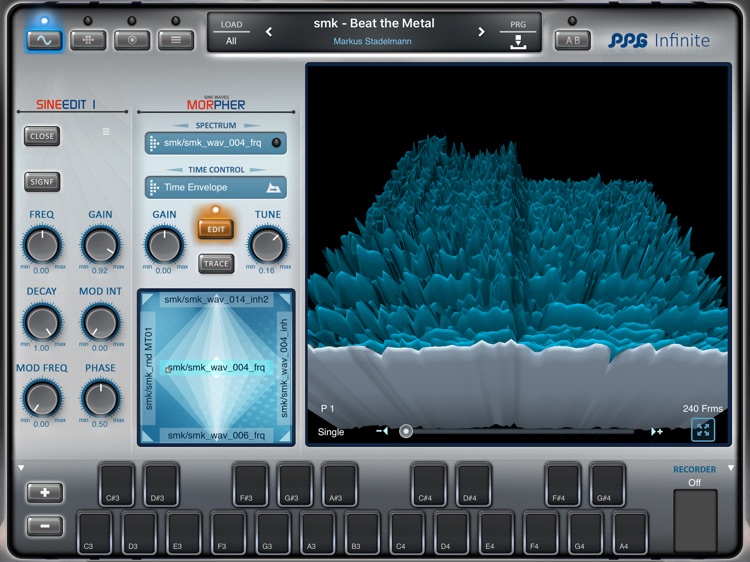The image size is (750, 562).
Task: Save program with PRG download icon
Action: 518,42
